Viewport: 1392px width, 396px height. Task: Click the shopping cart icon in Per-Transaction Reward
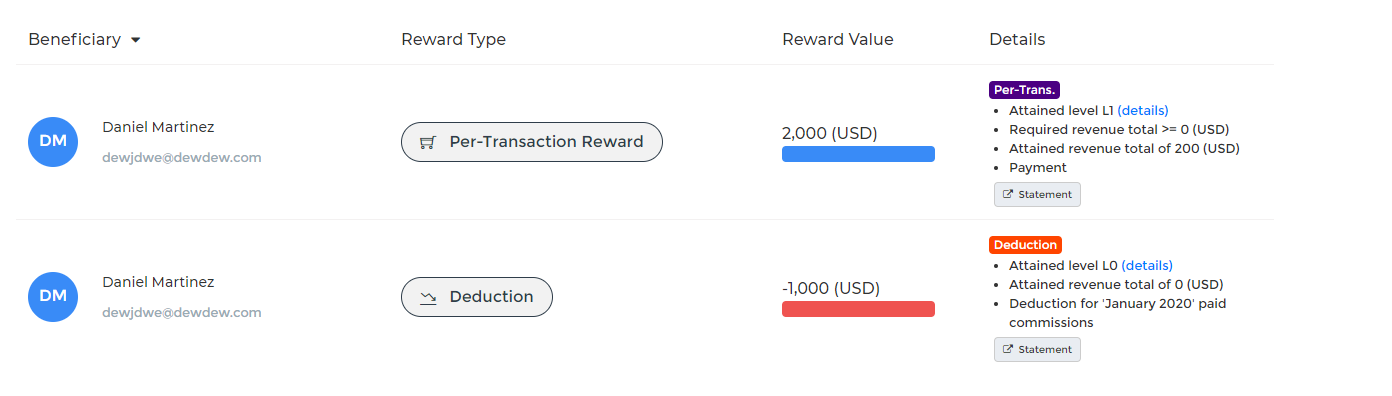click(x=427, y=142)
